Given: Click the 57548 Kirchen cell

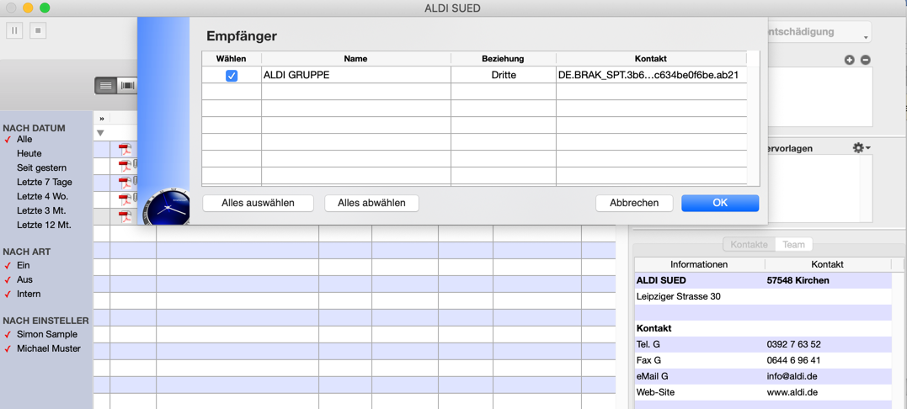Looking at the screenshot, I should coord(798,281).
